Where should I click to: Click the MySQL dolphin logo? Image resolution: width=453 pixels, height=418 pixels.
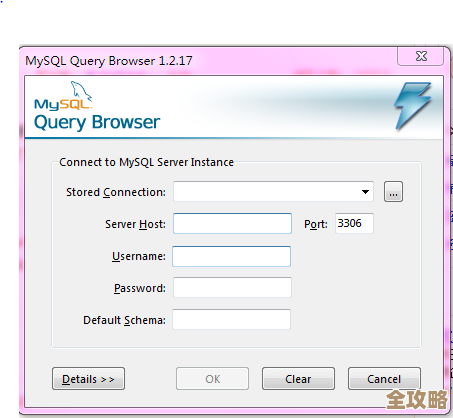(63, 96)
